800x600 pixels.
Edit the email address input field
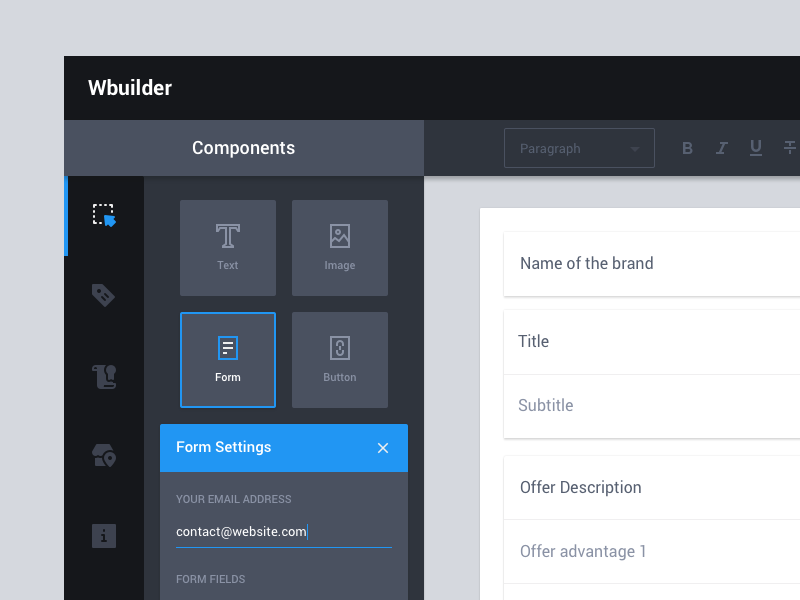pos(283,531)
